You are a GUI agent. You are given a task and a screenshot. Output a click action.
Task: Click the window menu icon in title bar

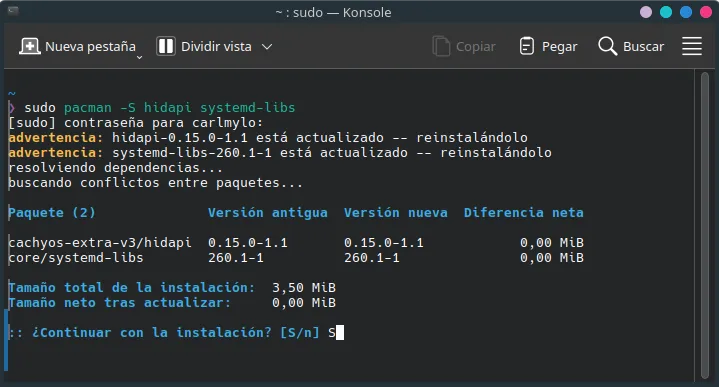13,10
